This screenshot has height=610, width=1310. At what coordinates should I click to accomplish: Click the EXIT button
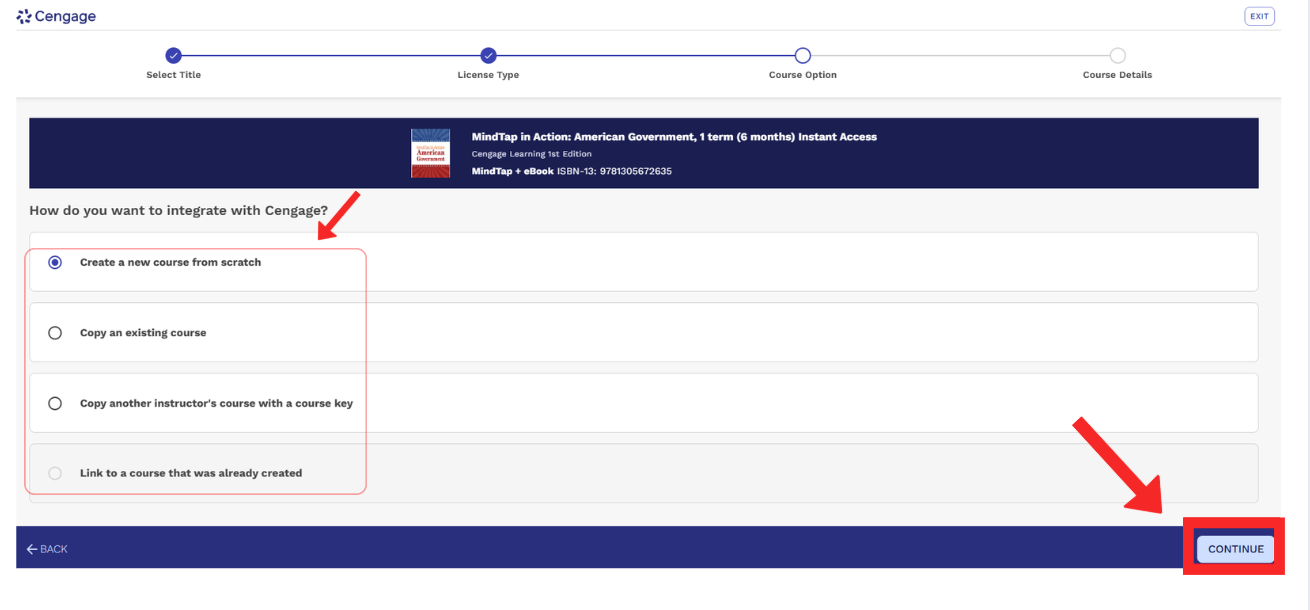pyautogui.click(x=1259, y=15)
